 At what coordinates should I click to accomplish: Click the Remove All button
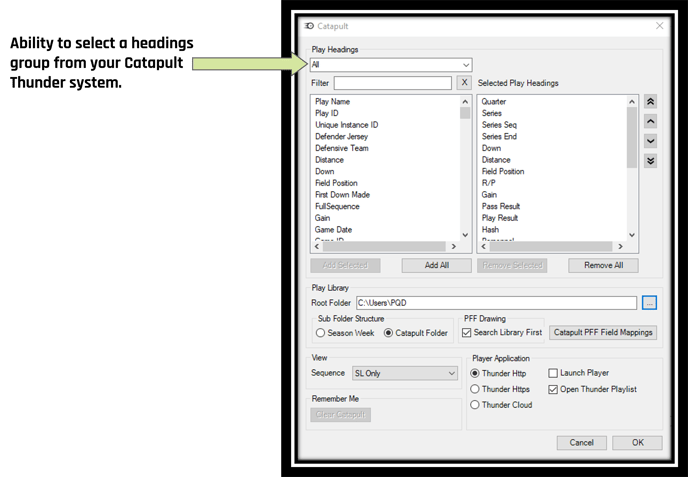point(603,265)
